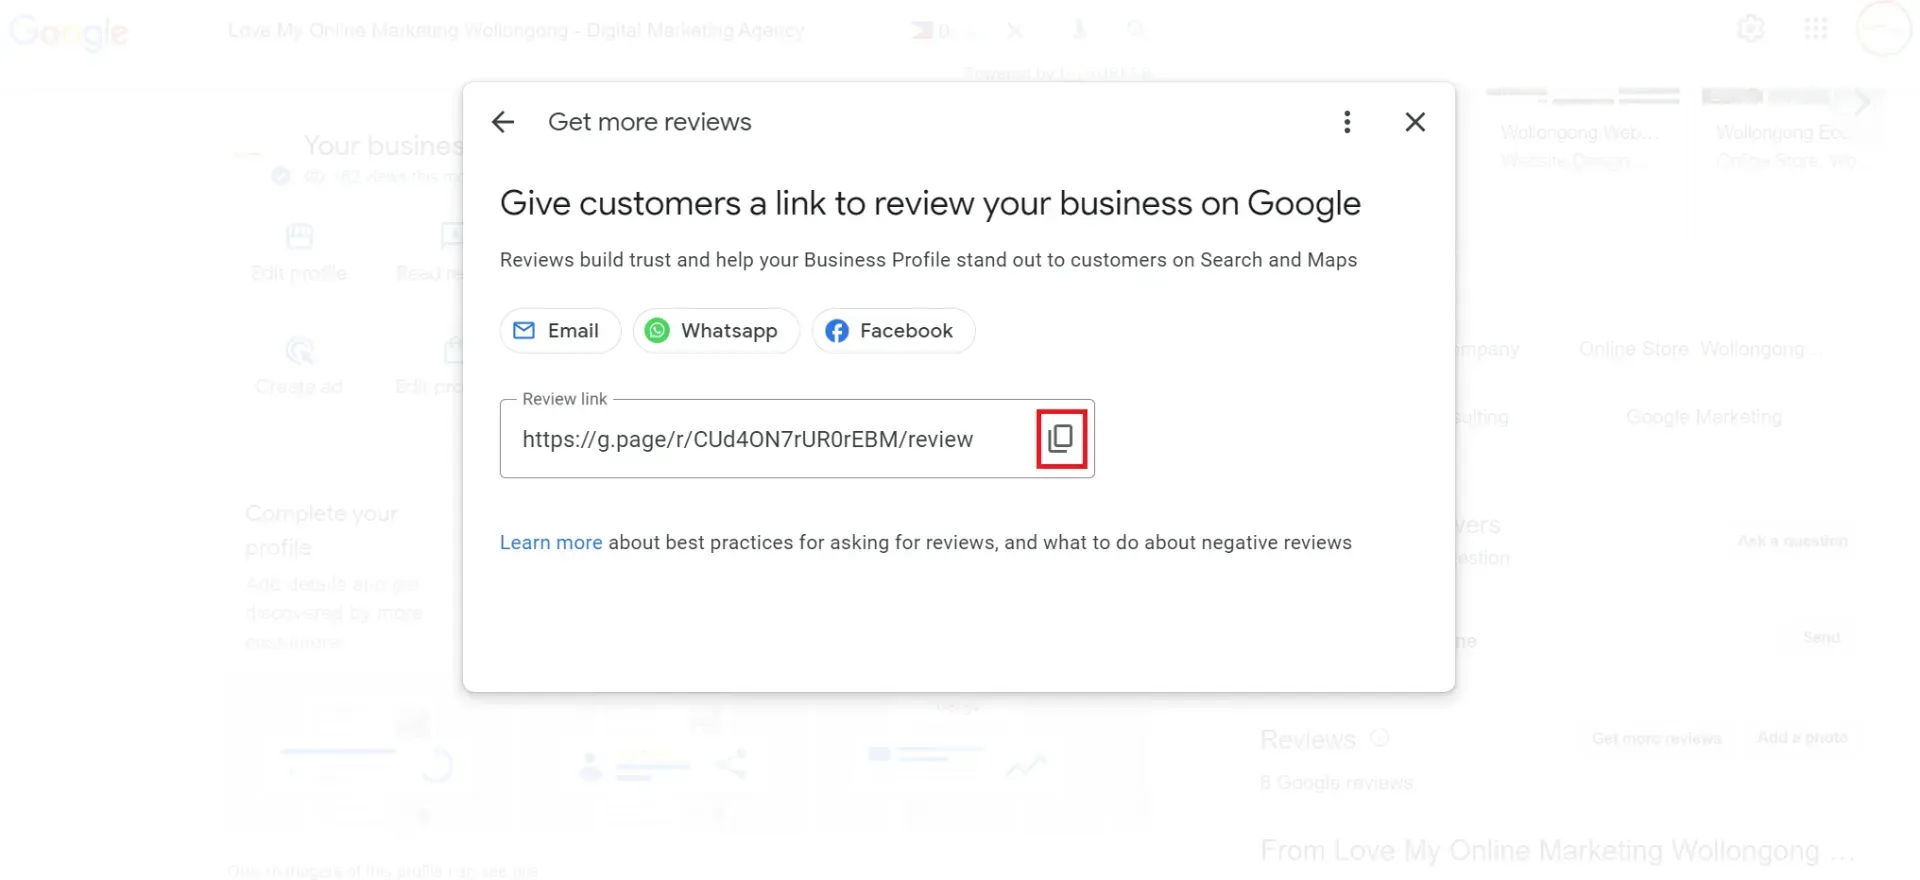Click 'Get more reviews' link in background page
Screen dimensions: 1920x880
click(x=1656, y=738)
